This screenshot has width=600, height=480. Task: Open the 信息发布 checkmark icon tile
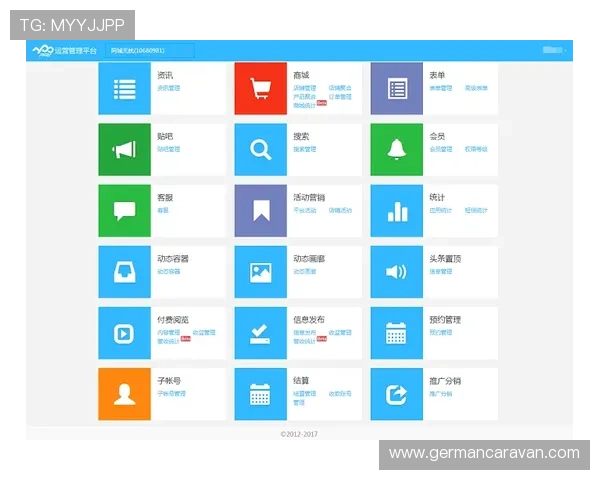pyautogui.click(x=261, y=333)
